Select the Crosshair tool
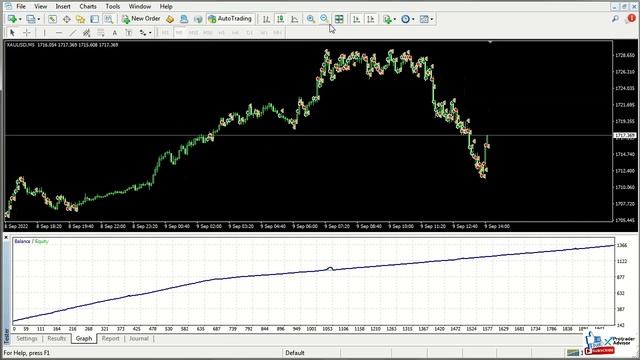 tap(27, 33)
